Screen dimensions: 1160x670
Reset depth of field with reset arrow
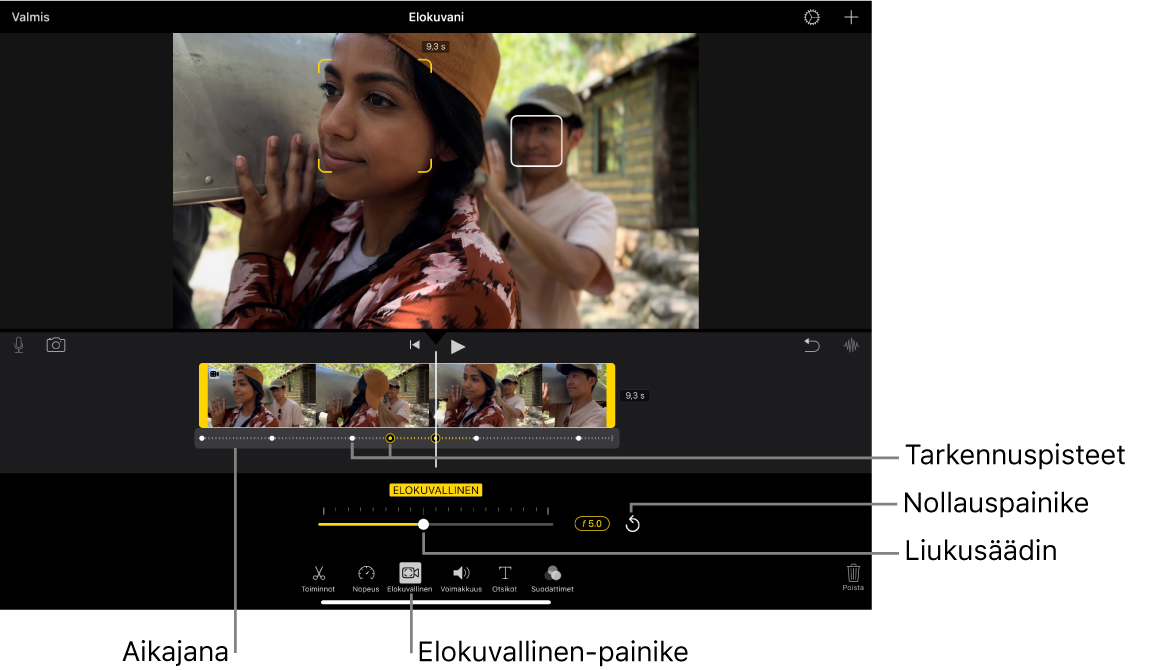tap(633, 524)
